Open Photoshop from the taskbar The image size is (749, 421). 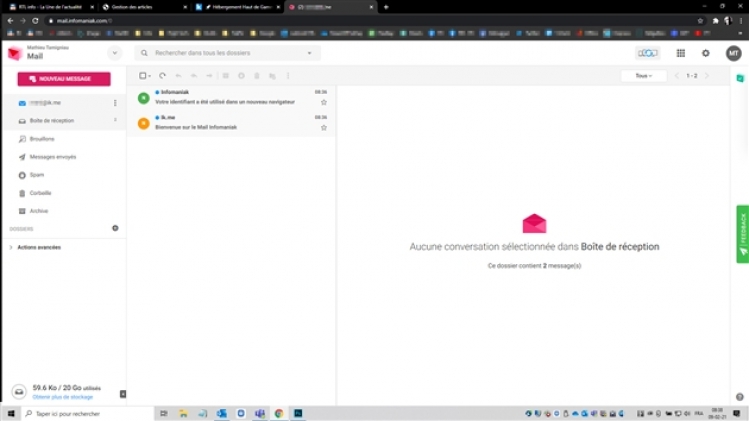298,413
